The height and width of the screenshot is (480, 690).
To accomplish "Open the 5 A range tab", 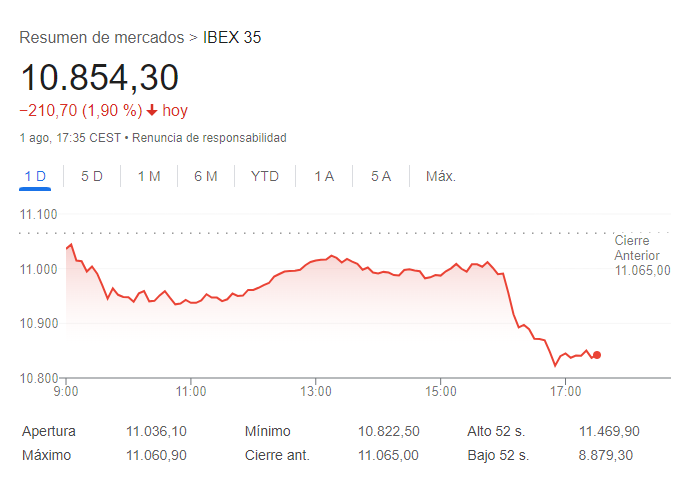I will click(x=381, y=176).
